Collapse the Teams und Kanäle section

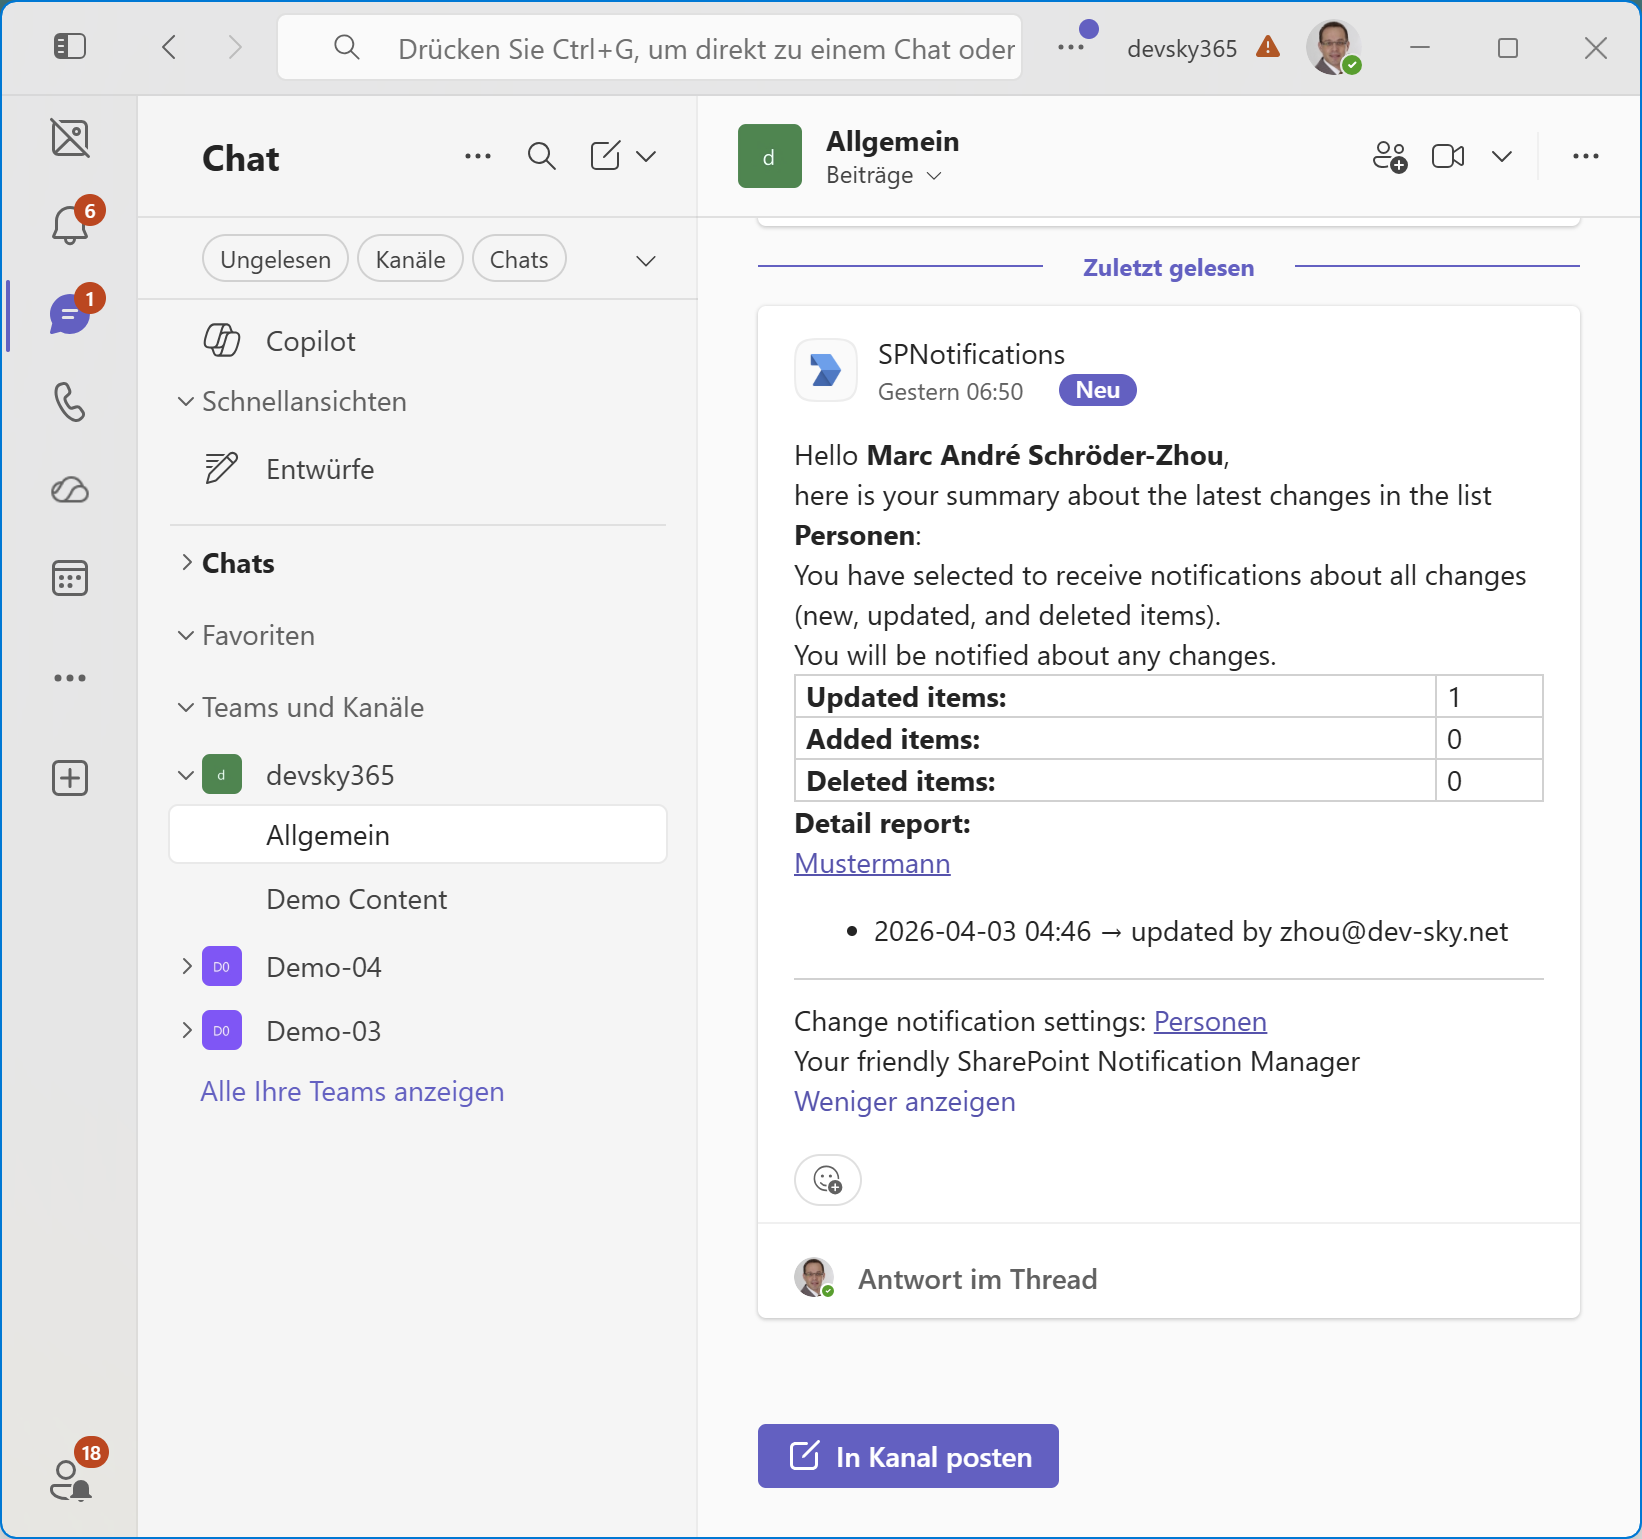[185, 707]
